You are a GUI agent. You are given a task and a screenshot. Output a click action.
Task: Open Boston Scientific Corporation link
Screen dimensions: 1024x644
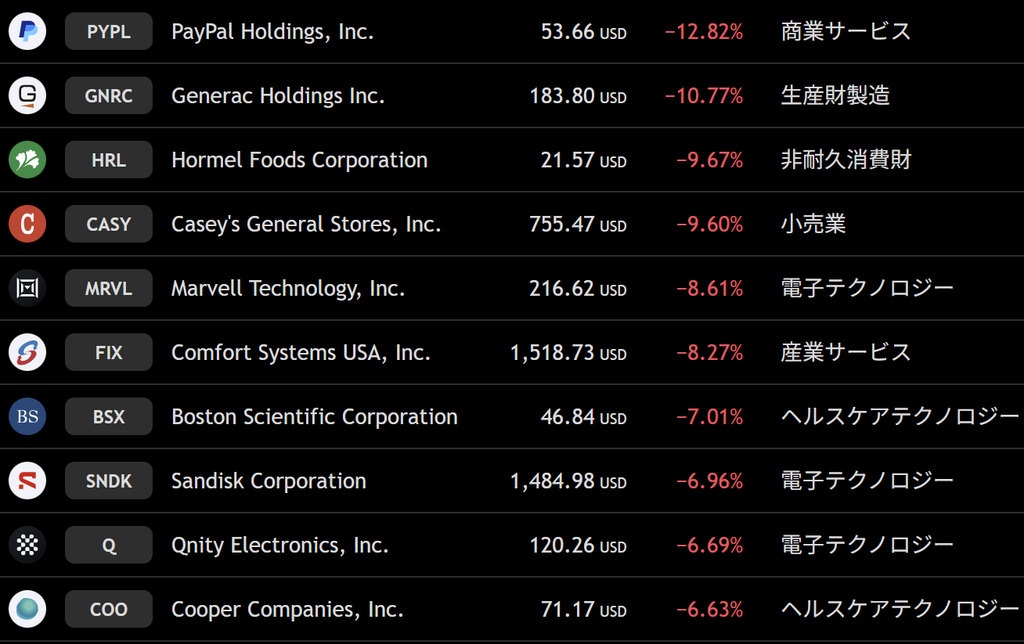[x=314, y=417]
